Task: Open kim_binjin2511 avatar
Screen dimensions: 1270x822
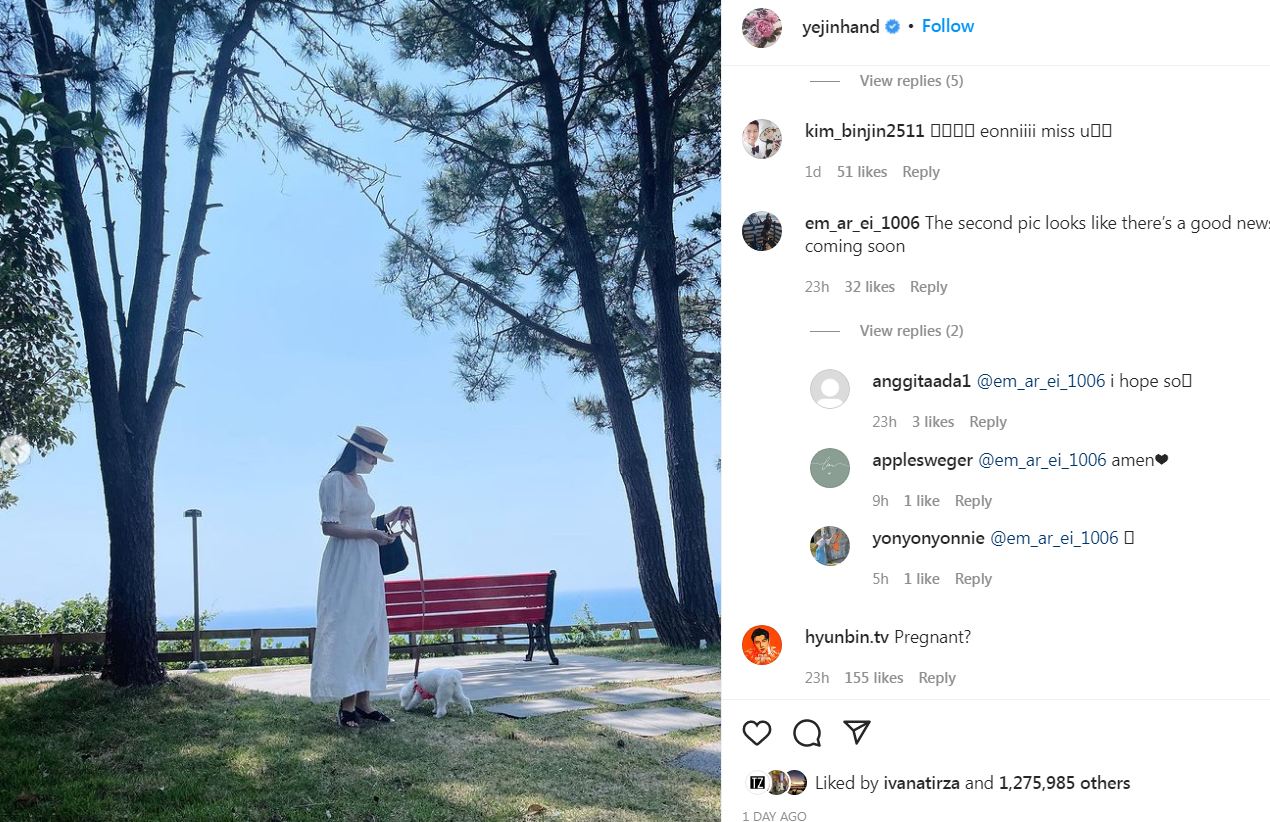Action: point(762,139)
